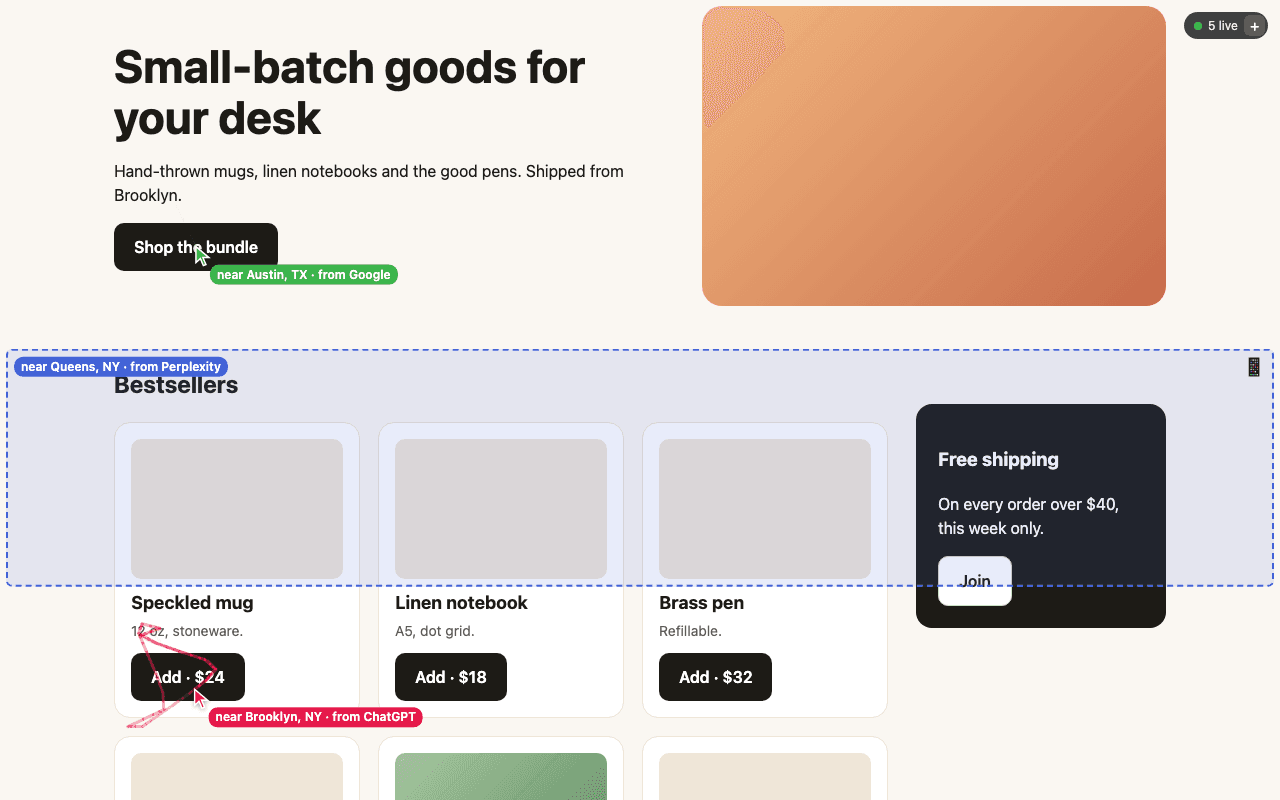
Task: Open the orange hero image
Action: pos(934,156)
